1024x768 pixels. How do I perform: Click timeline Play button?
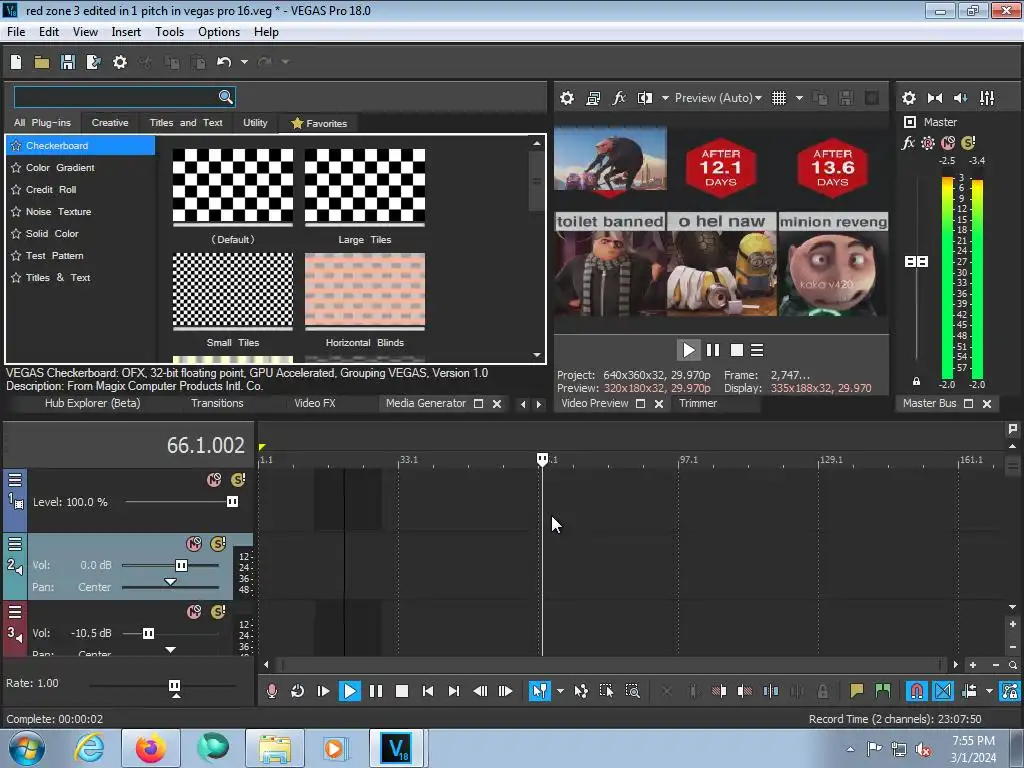pos(349,691)
